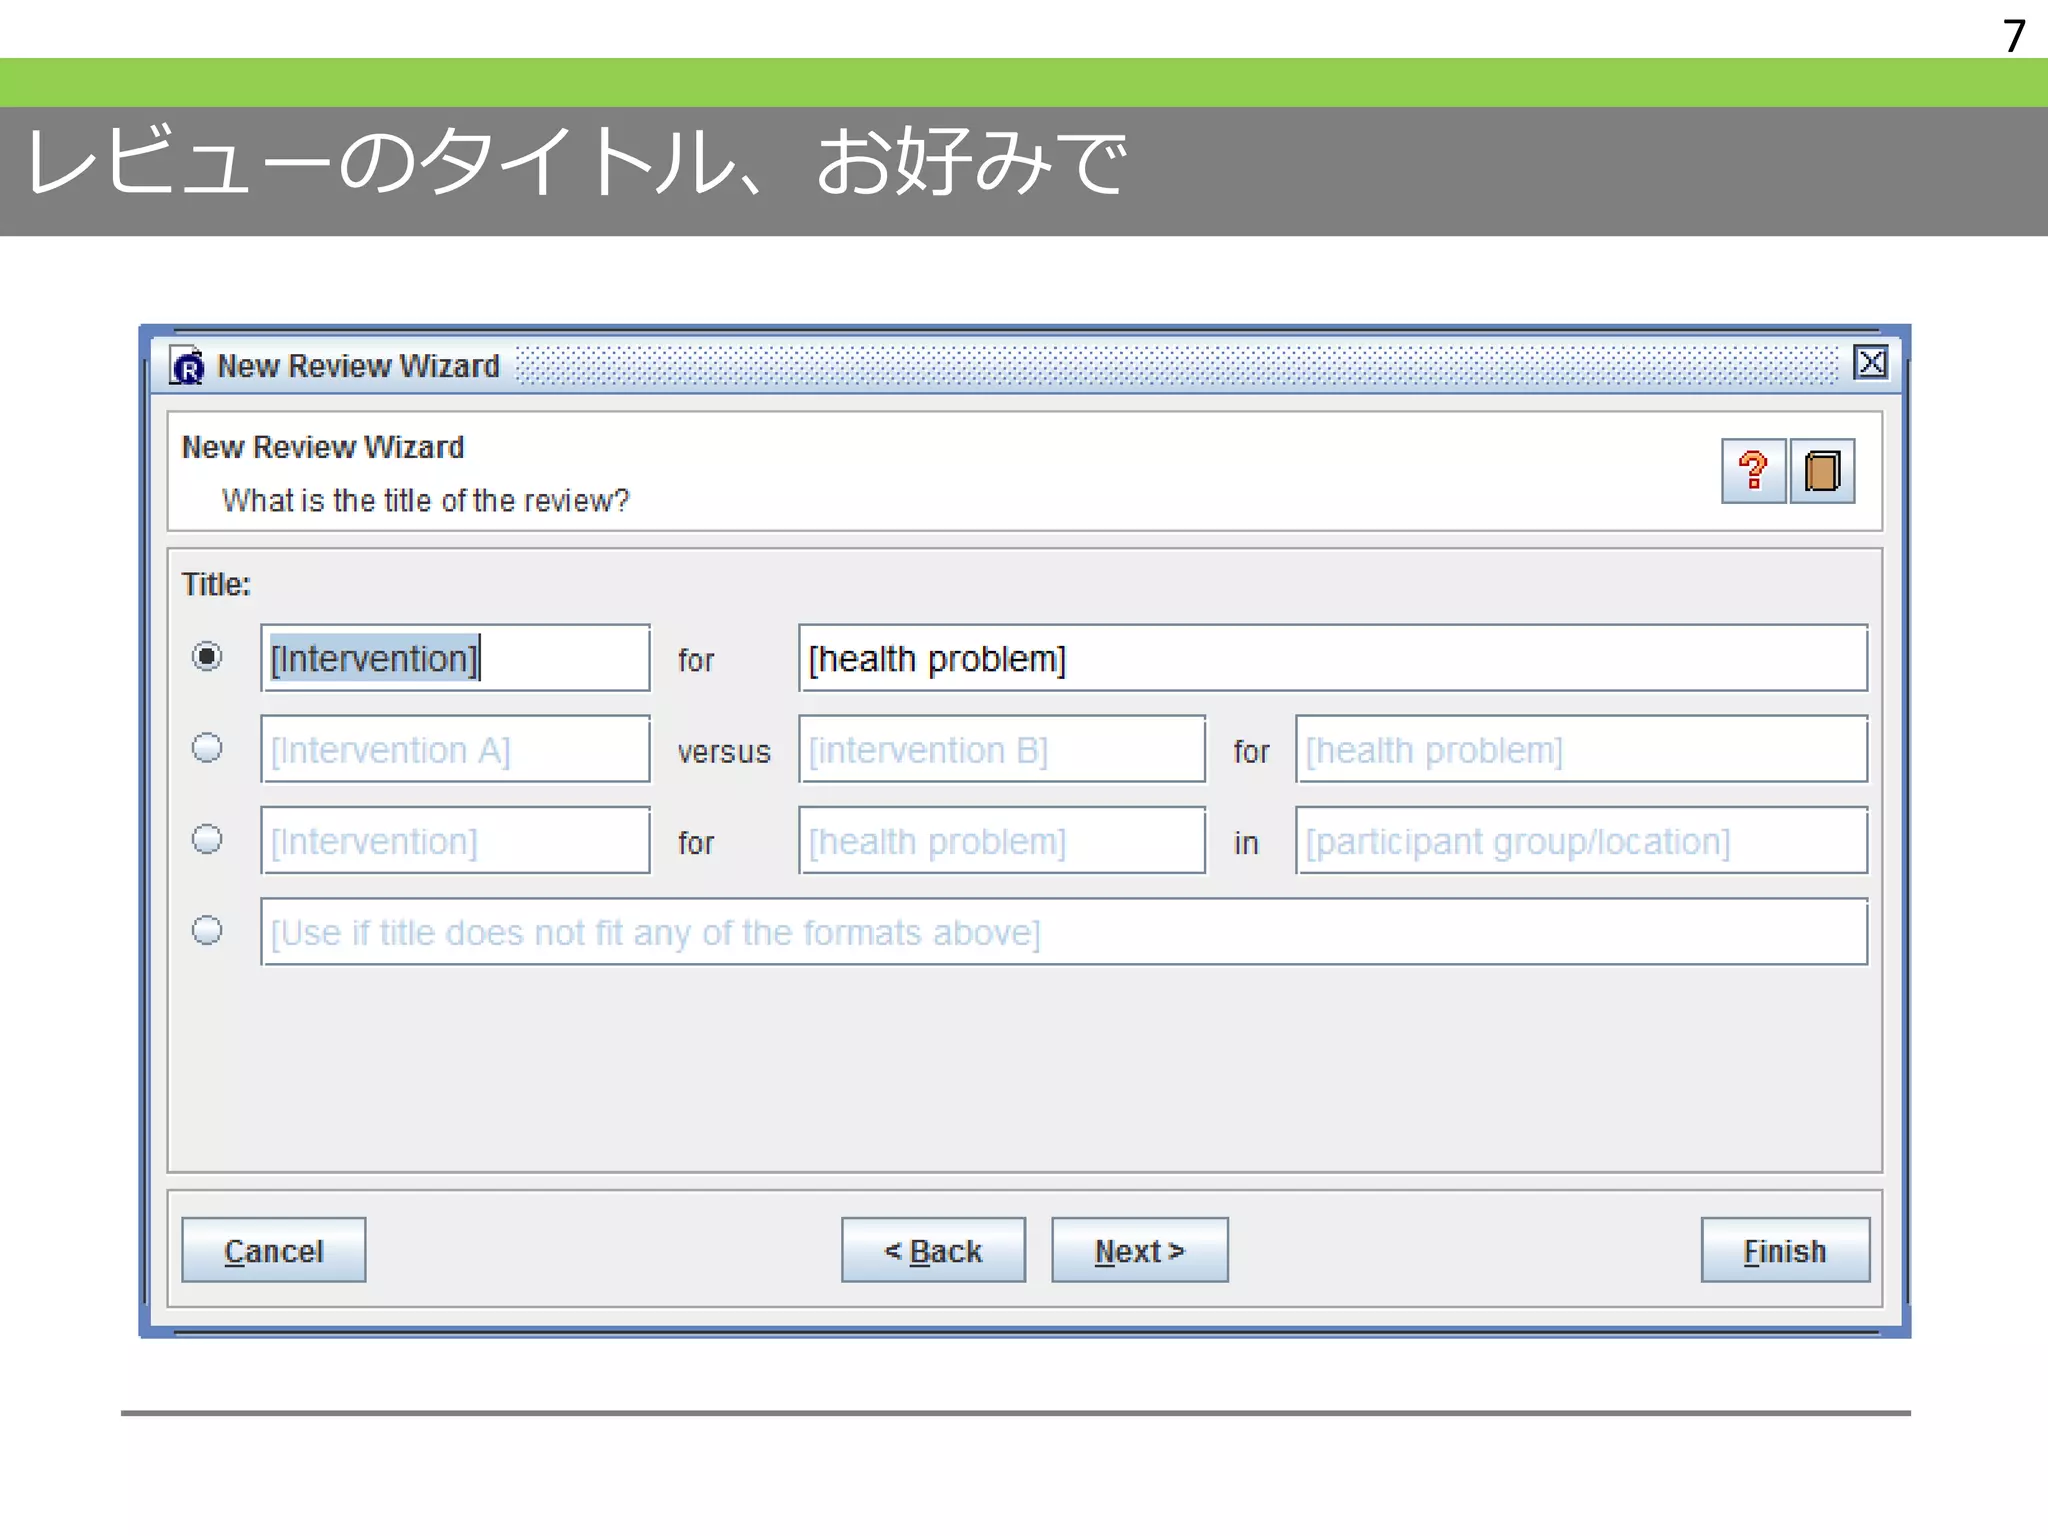Go to previous step with Back button
2048x1536 pixels.
tap(933, 1250)
